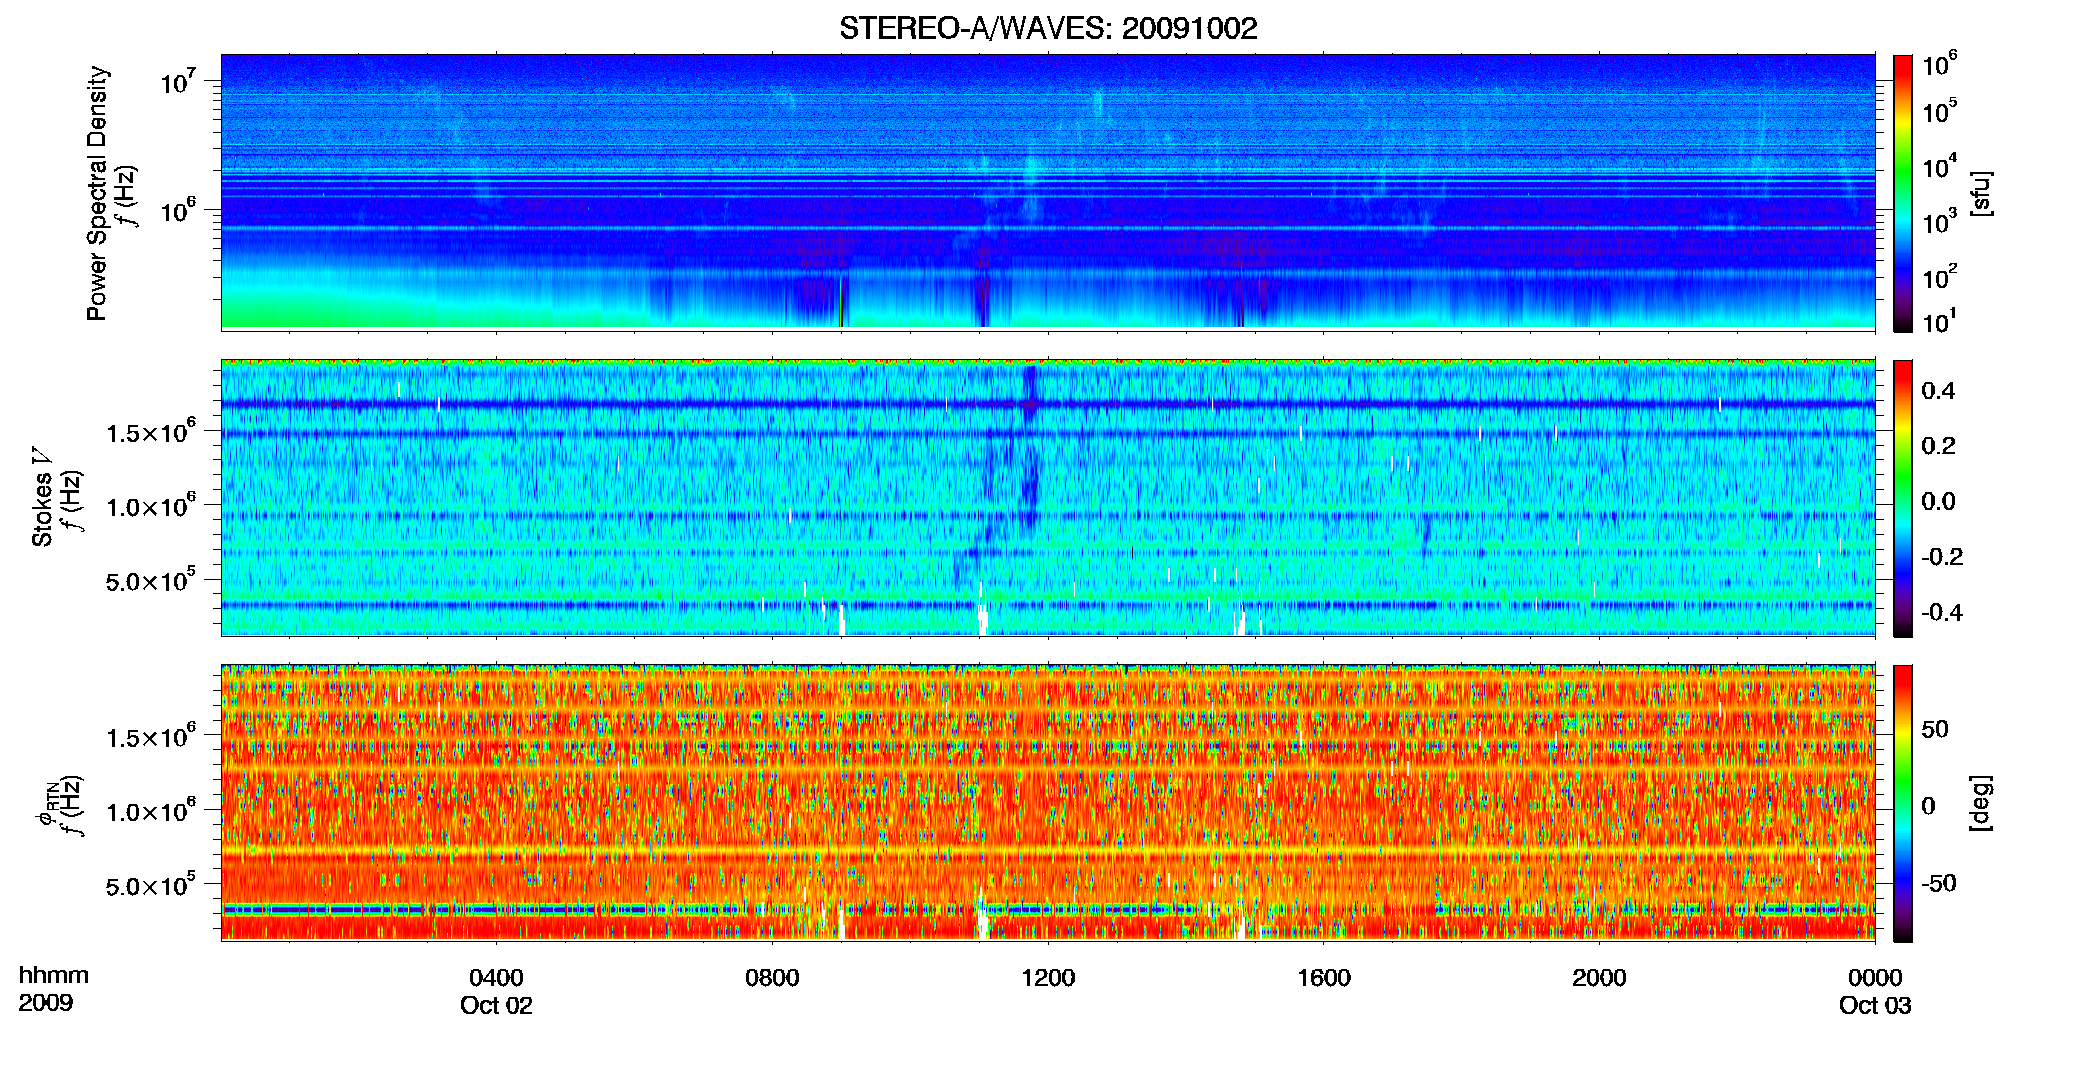Click the 10^1 tick on the sfu colorbar

point(1940,320)
